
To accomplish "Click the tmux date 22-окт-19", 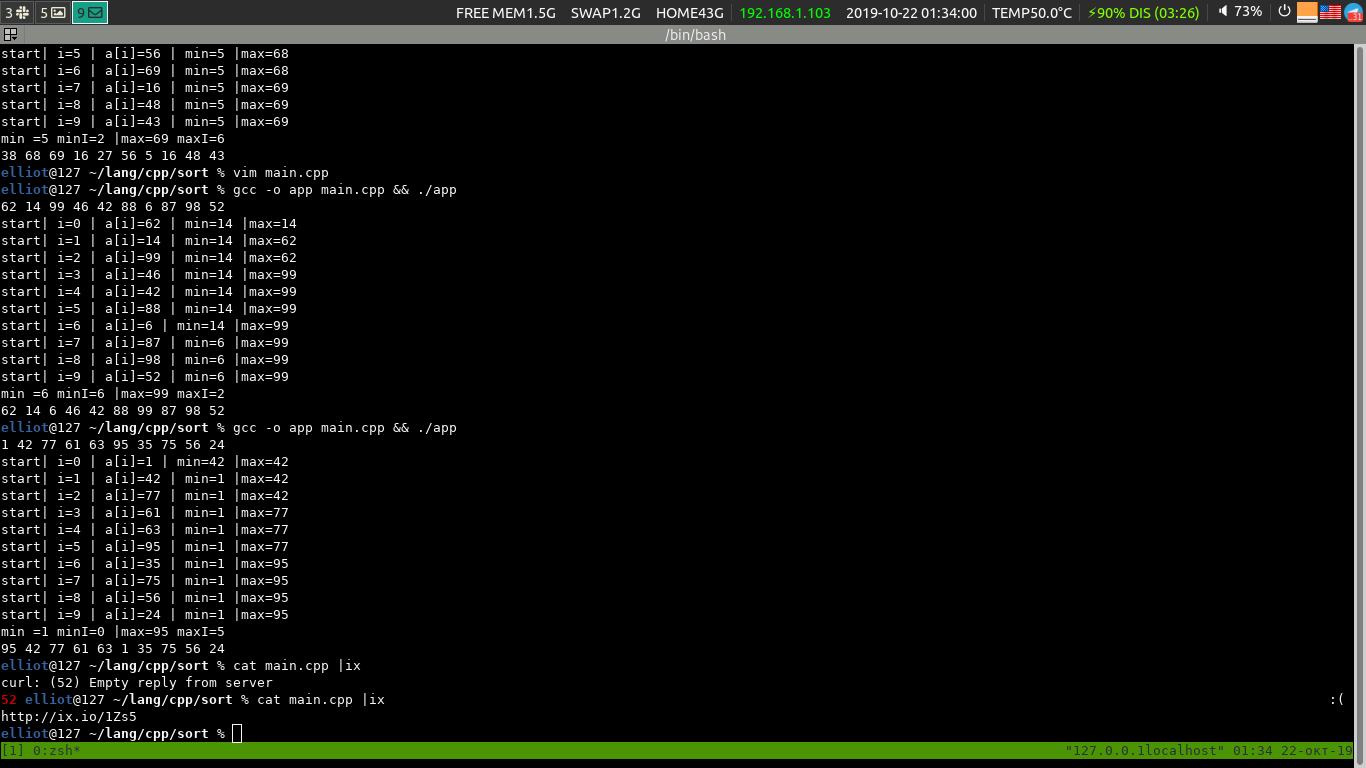I will pos(1315,750).
